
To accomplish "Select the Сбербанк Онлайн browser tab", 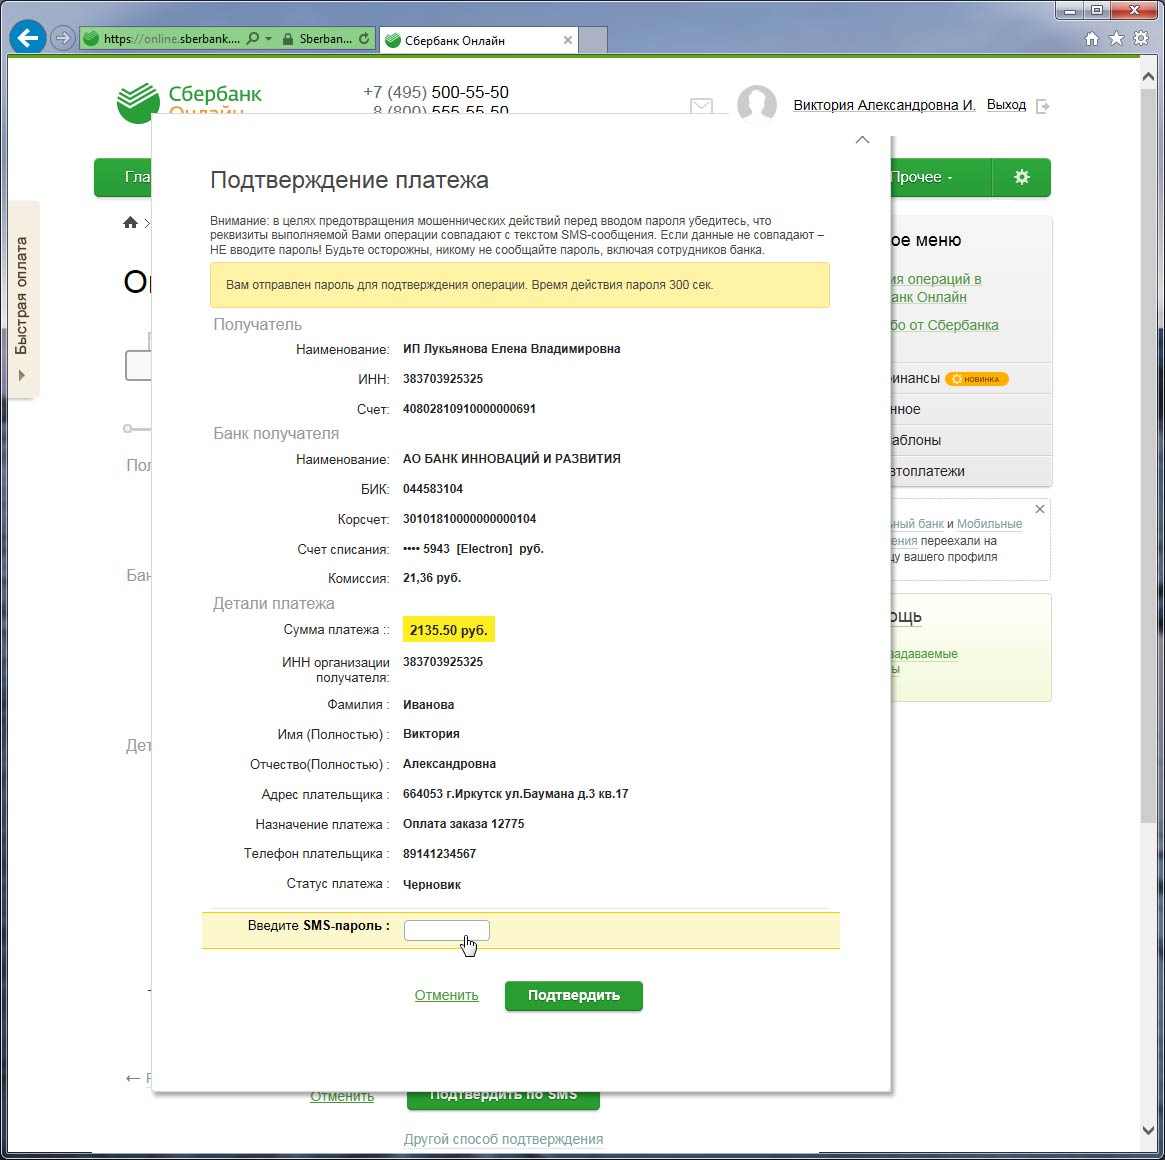I will 478,40.
